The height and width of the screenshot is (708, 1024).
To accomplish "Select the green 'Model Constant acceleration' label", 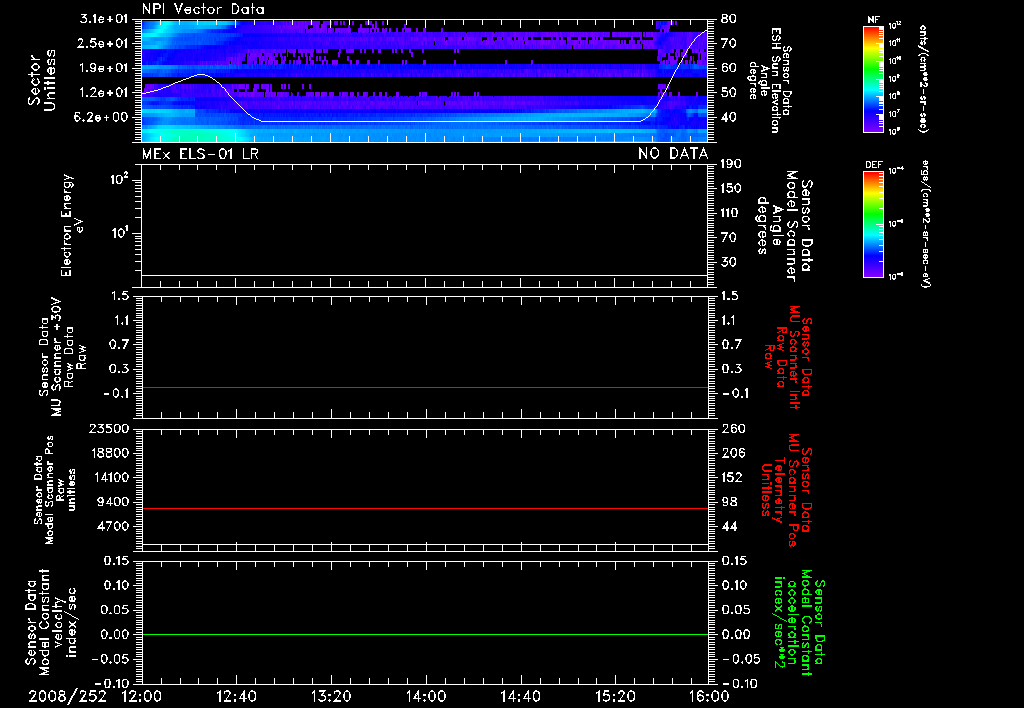I will 799,623.
